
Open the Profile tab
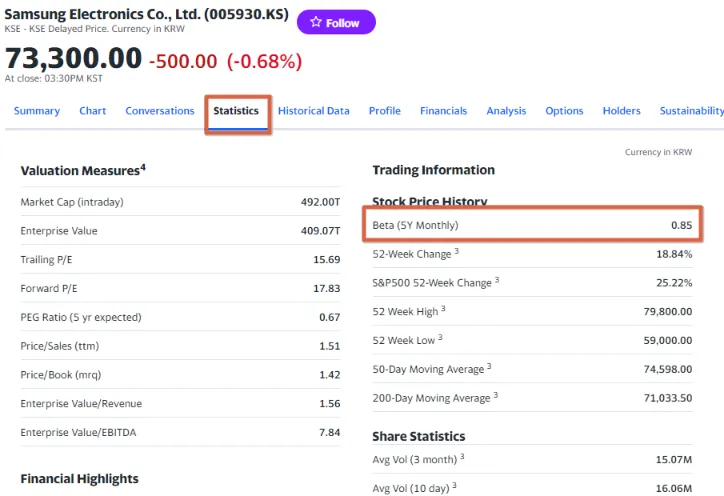(385, 111)
